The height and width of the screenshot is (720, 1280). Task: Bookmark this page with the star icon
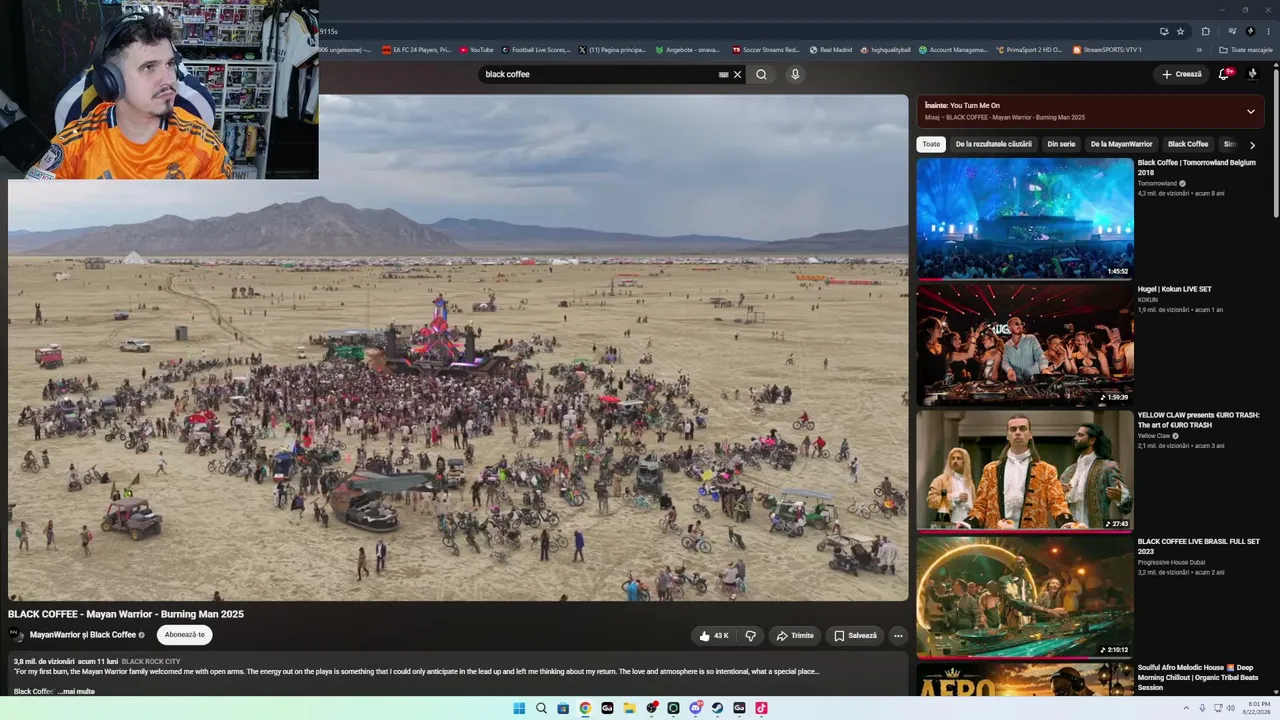pos(1180,31)
